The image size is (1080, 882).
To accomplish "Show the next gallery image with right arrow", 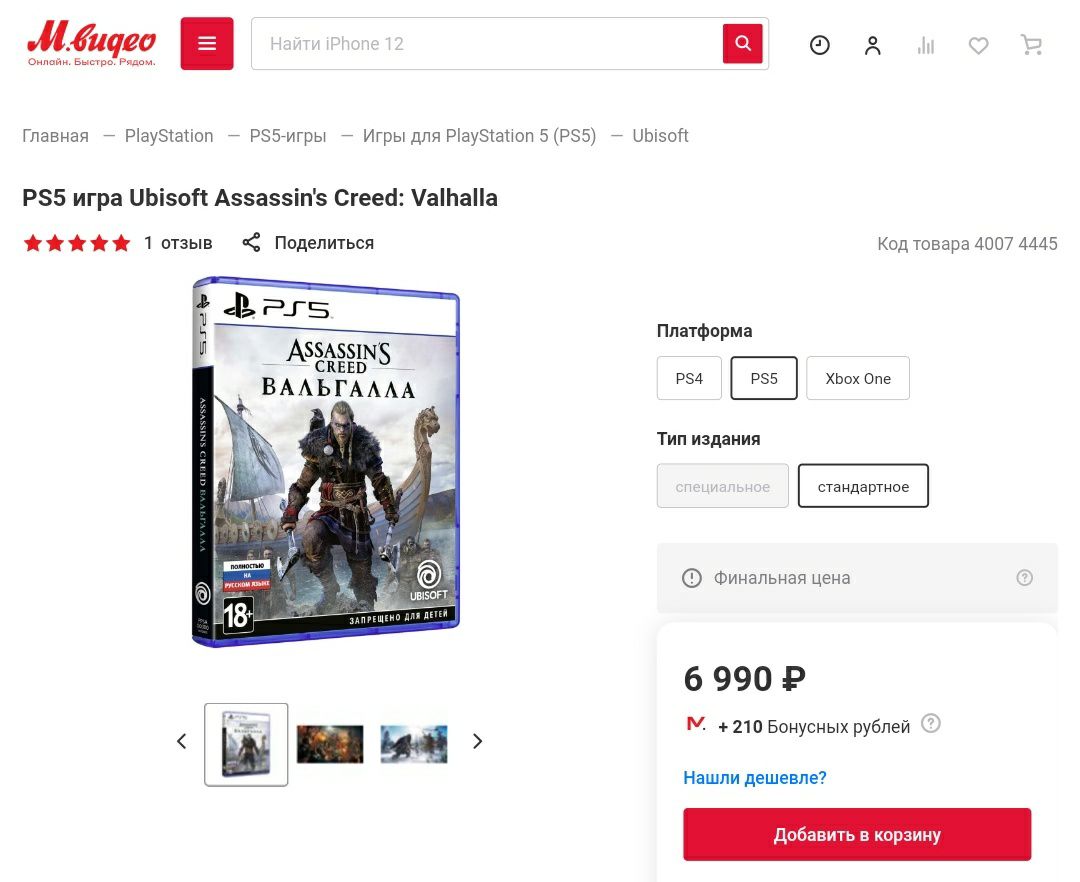I will [x=477, y=741].
